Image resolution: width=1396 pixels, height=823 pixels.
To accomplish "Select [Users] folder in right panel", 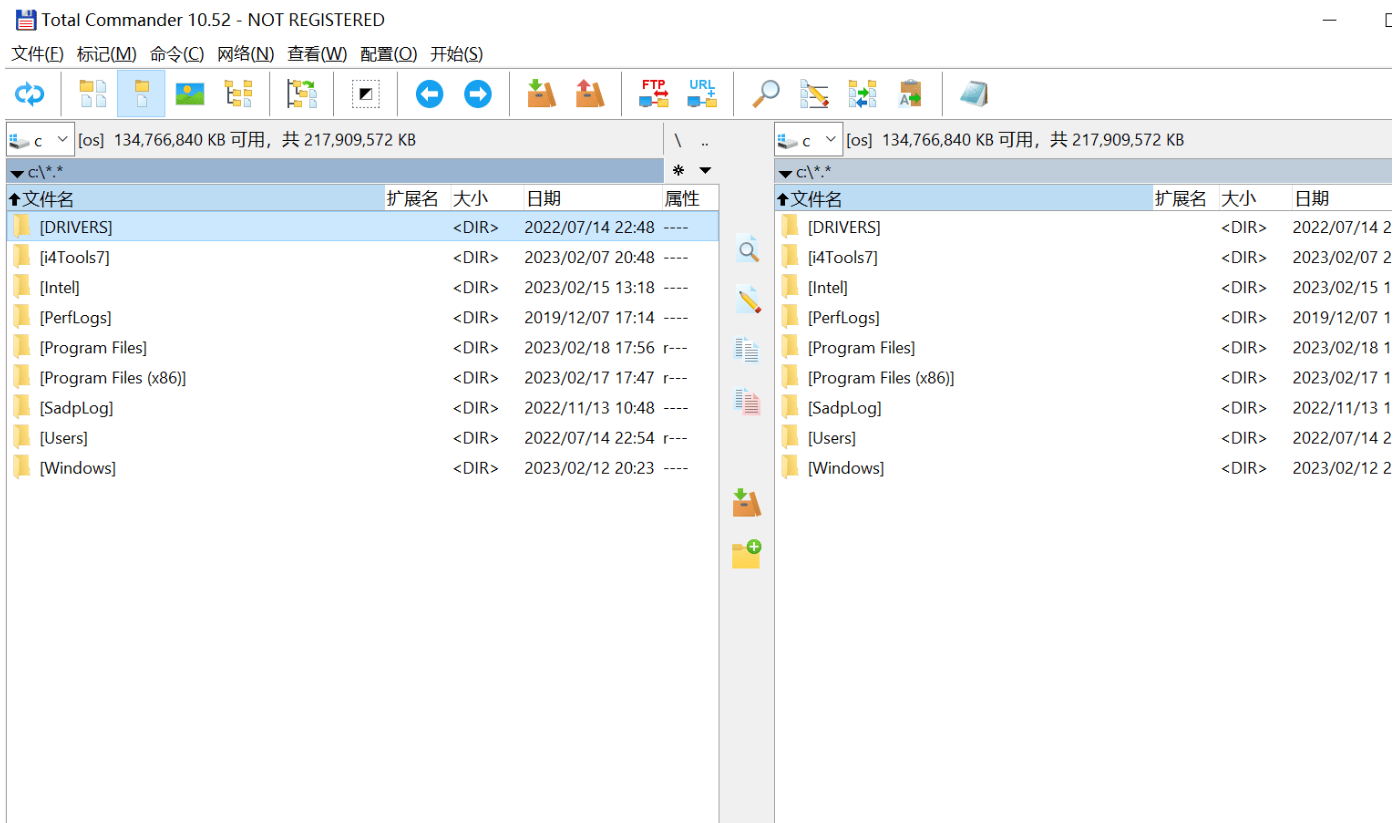I will click(1085, 437).
